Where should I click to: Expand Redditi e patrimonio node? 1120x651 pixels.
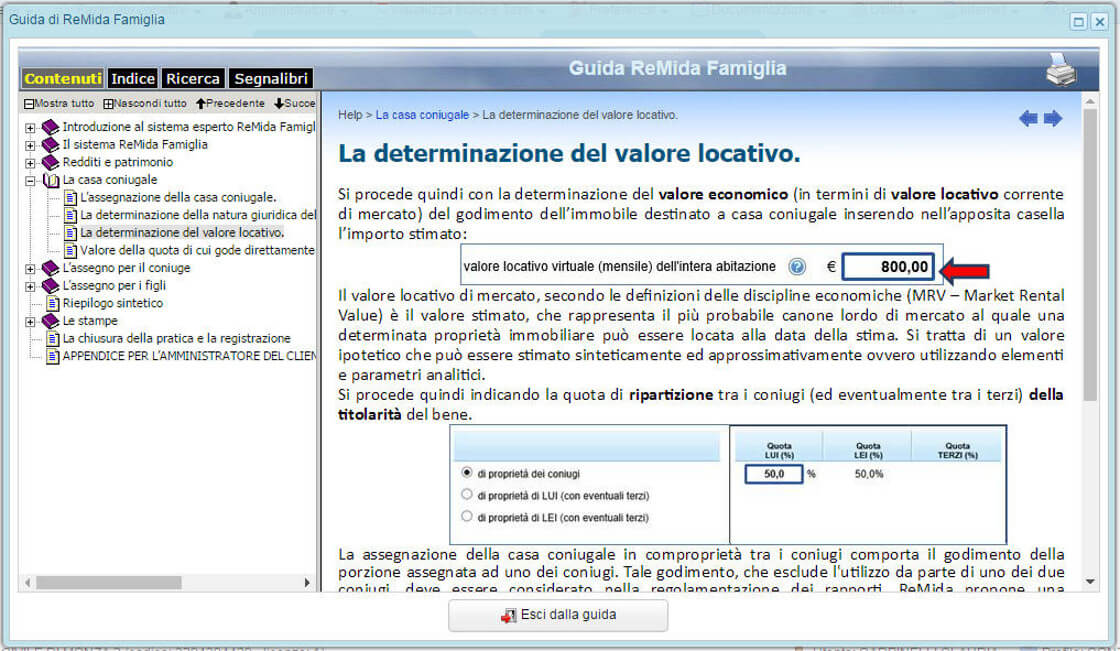(30, 163)
